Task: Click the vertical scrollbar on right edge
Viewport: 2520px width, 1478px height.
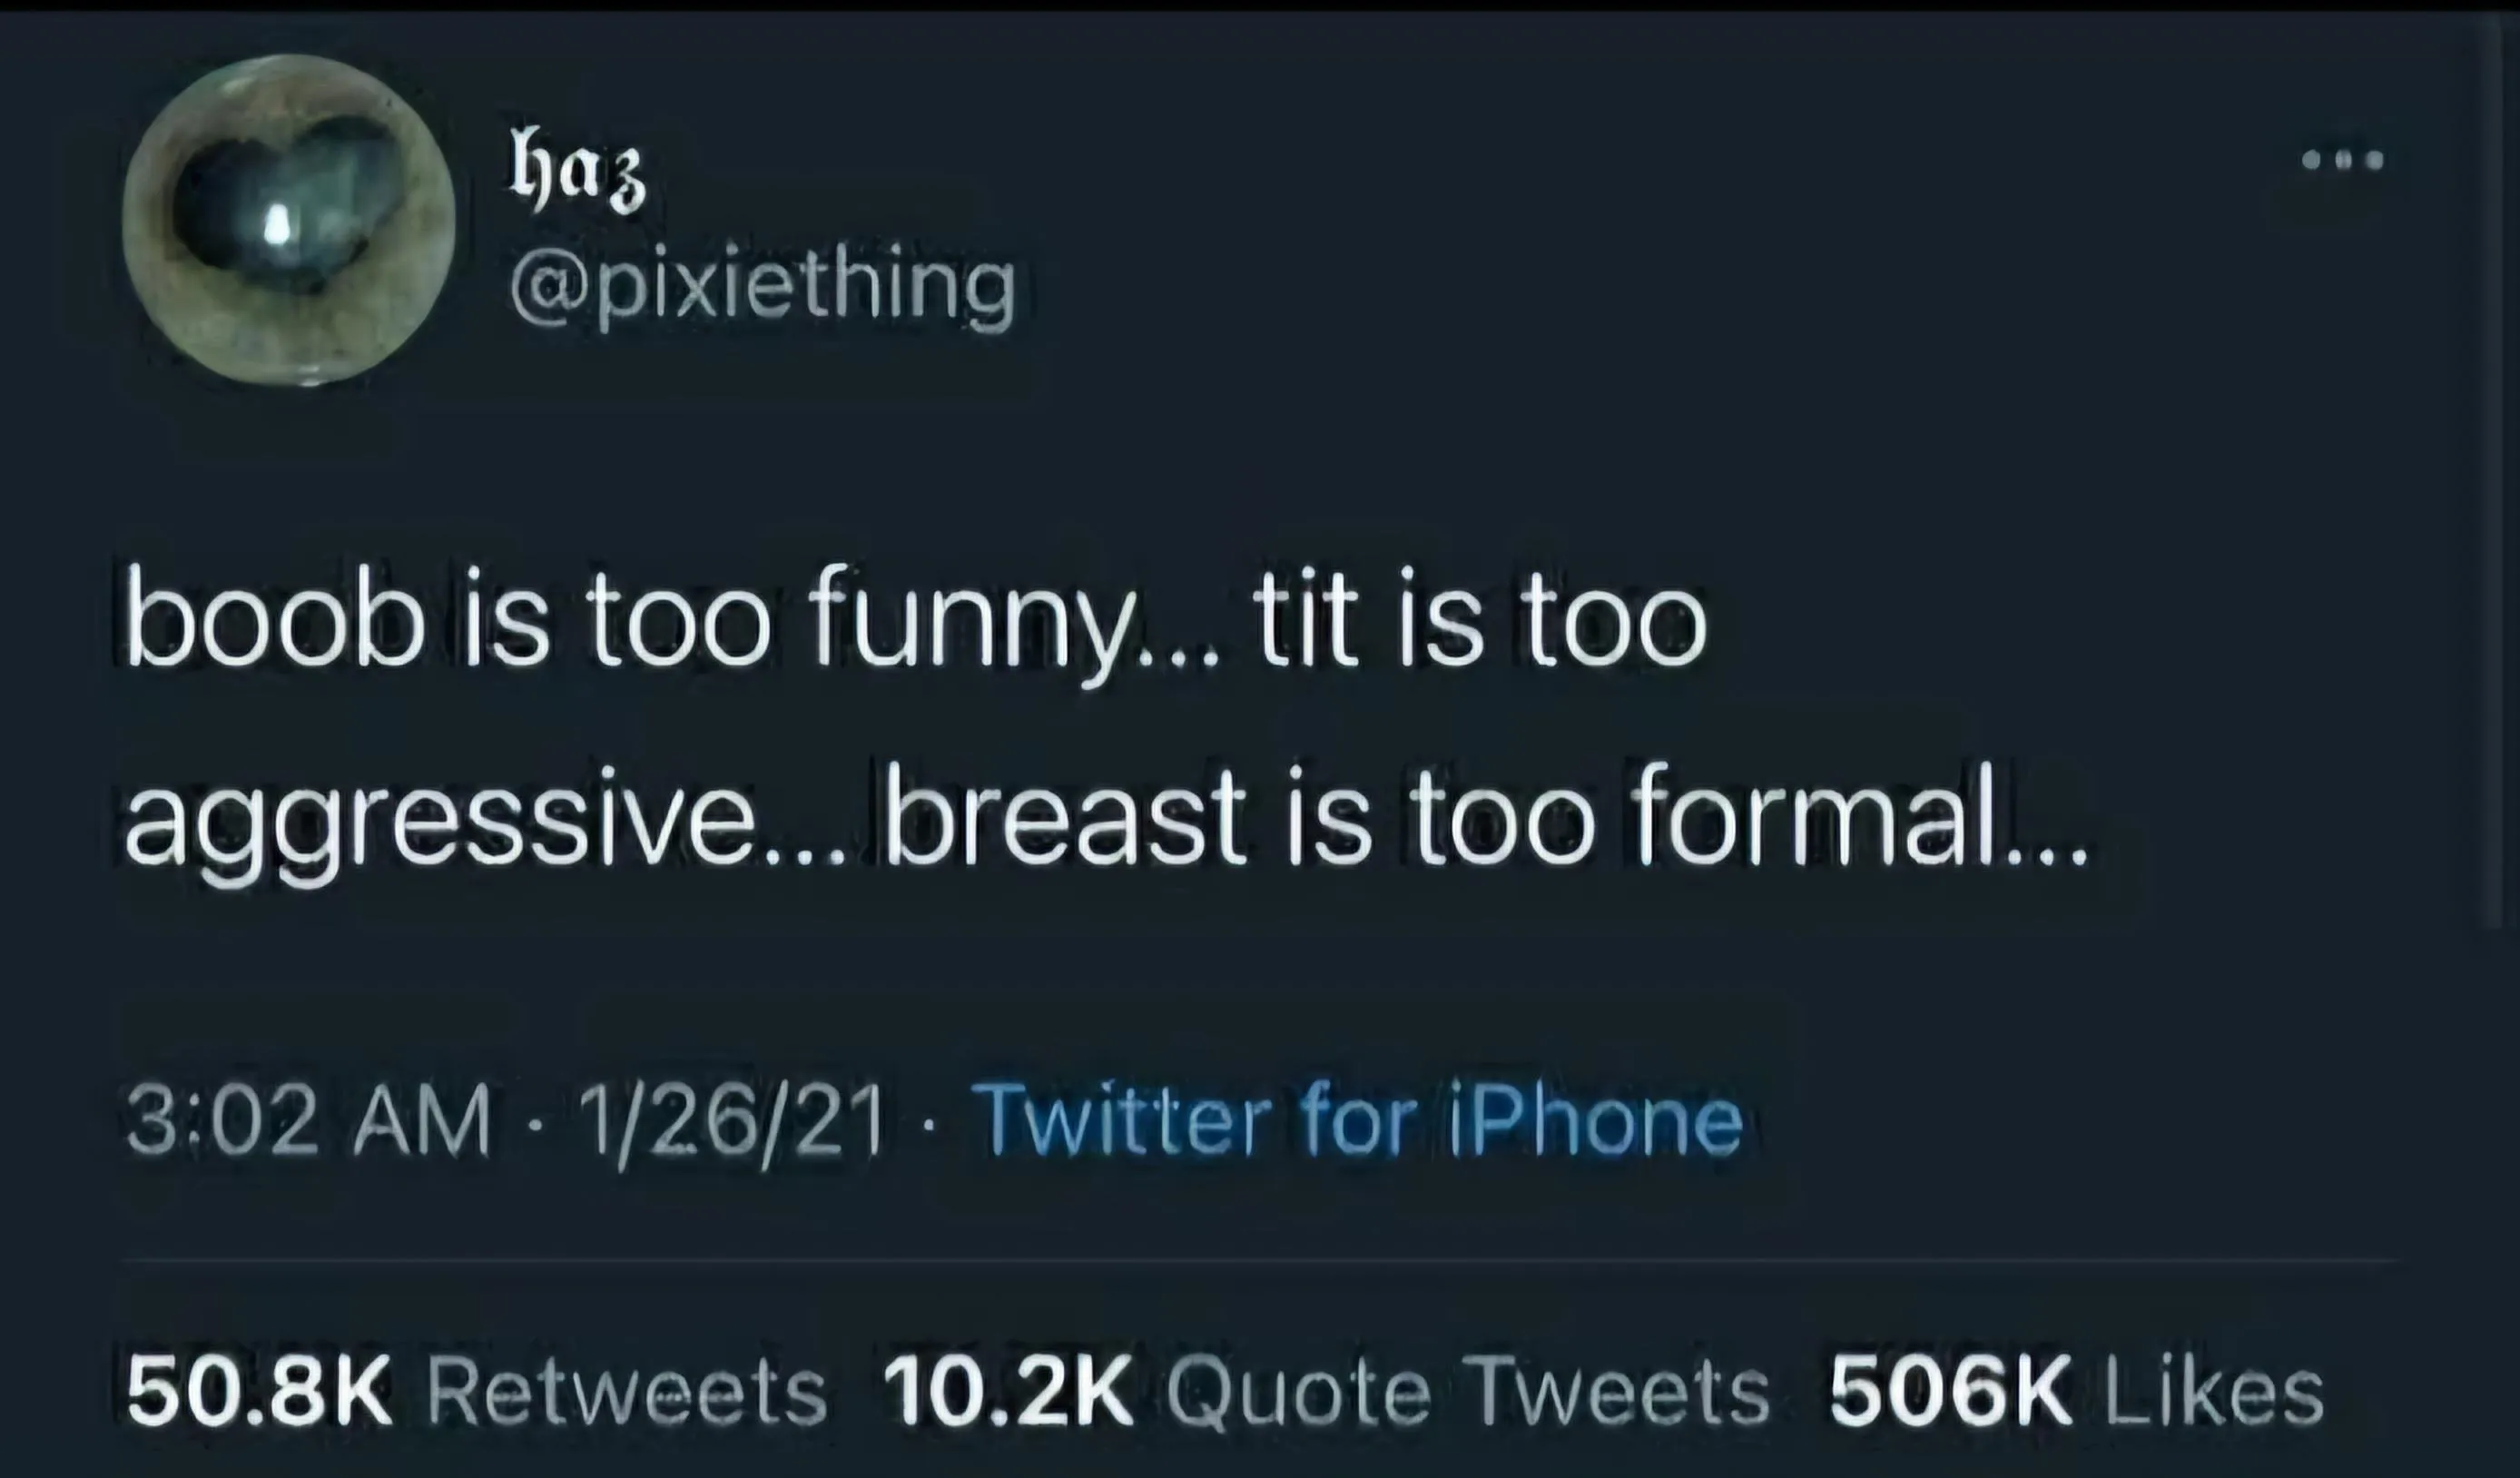Action: coord(2496,470)
